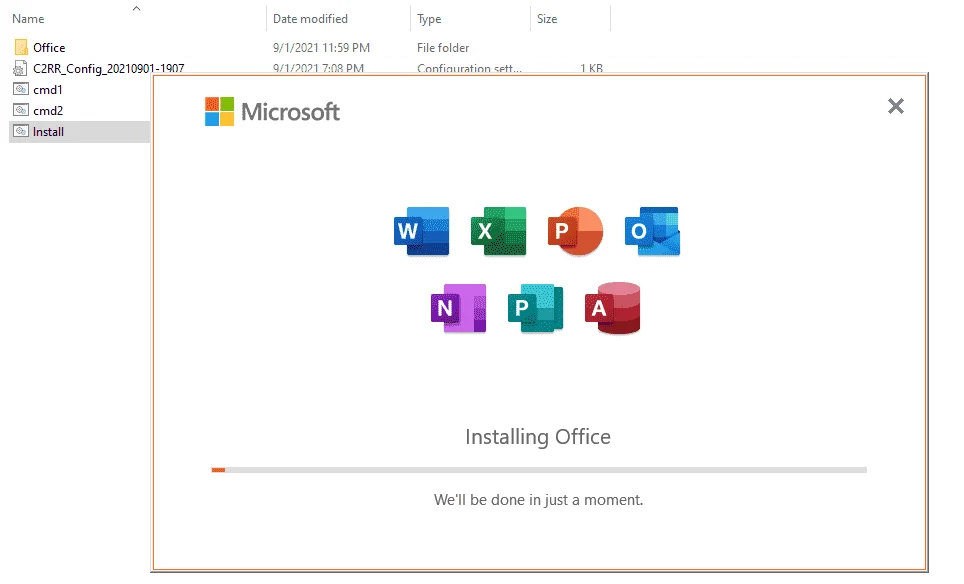Close the Office installer dialog
This screenshot has height=584, width=964.
point(896,106)
